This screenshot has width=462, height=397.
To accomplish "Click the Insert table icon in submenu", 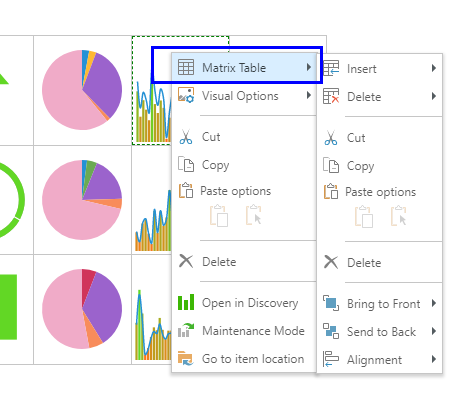I will click(331, 68).
